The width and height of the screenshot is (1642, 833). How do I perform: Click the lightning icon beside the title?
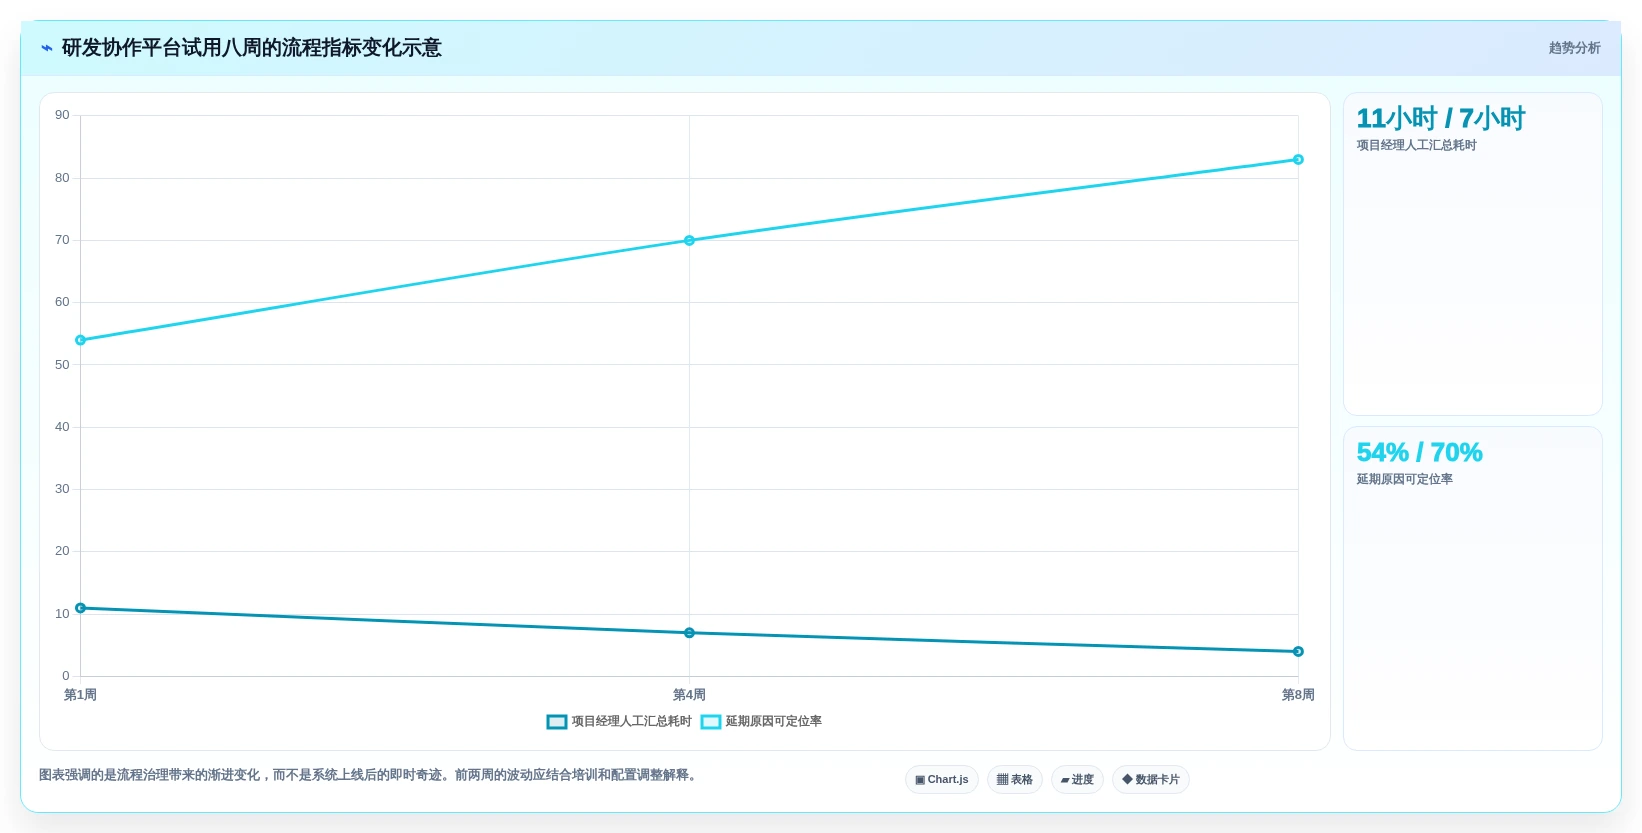click(x=47, y=48)
